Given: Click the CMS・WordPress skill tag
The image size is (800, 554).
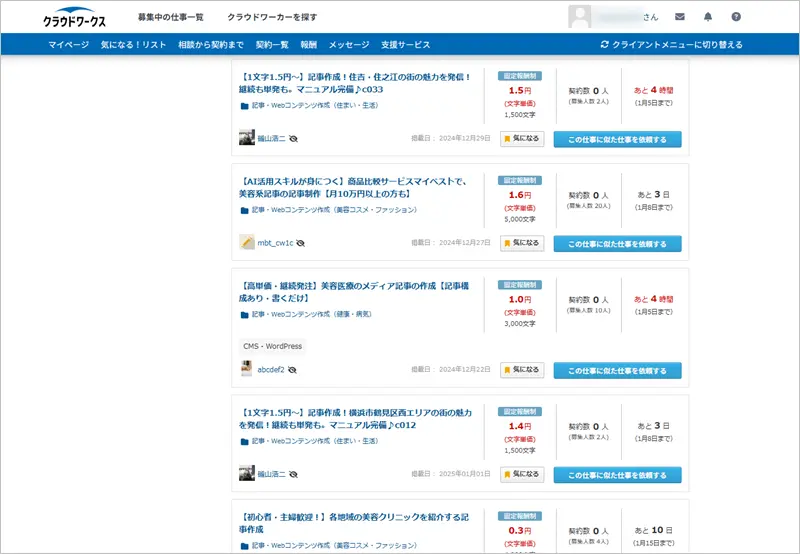Looking at the screenshot, I should (x=272, y=347).
